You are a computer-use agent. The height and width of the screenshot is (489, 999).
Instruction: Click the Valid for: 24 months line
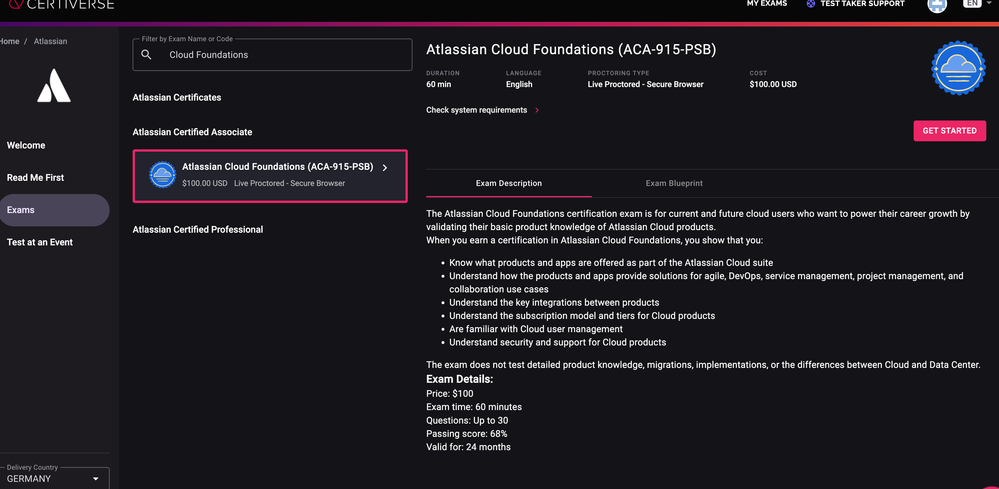[468, 447]
